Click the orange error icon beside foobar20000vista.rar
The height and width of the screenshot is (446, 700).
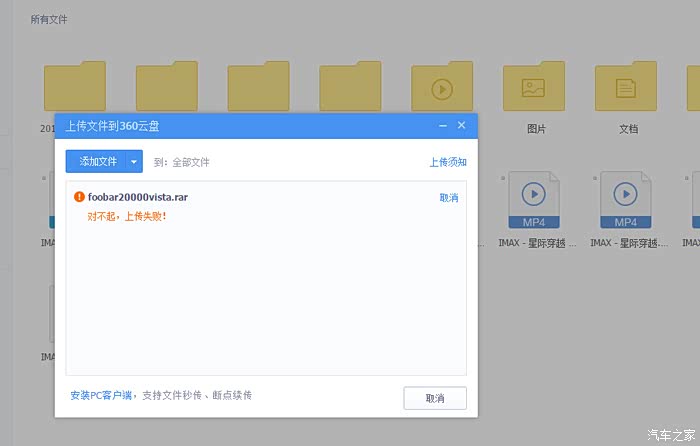(x=80, y=197)
